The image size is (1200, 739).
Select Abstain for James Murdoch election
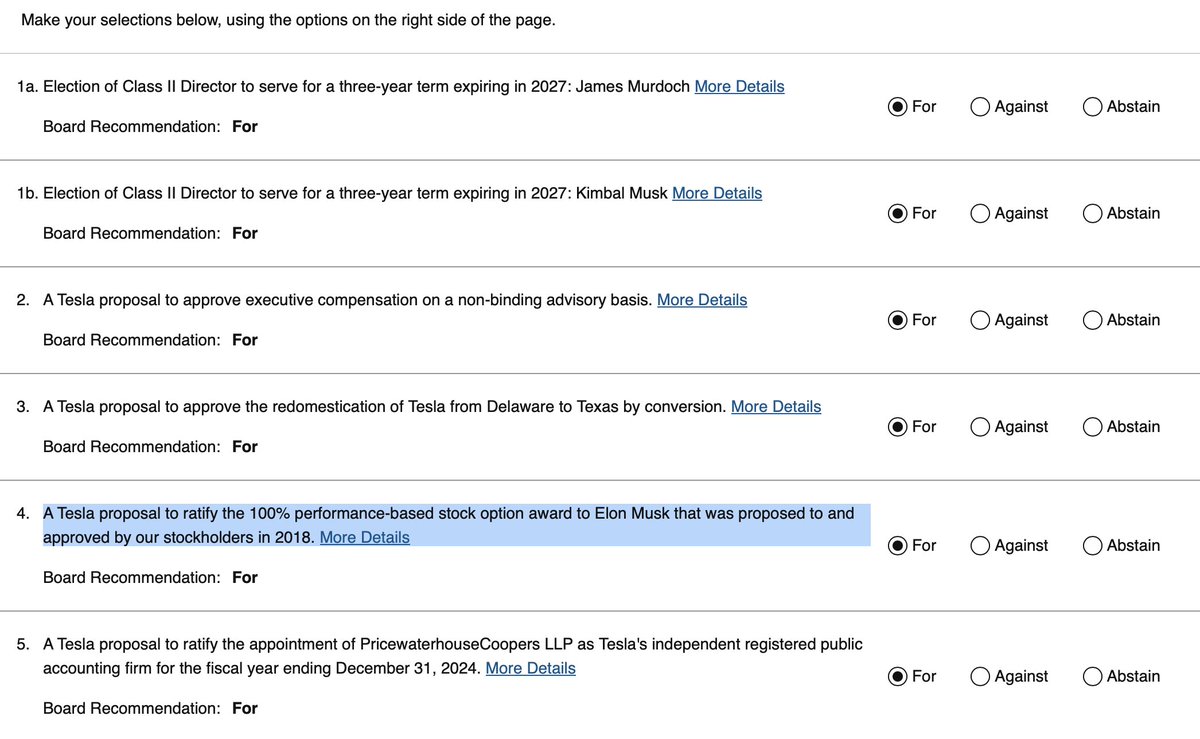pos(1092,106)
